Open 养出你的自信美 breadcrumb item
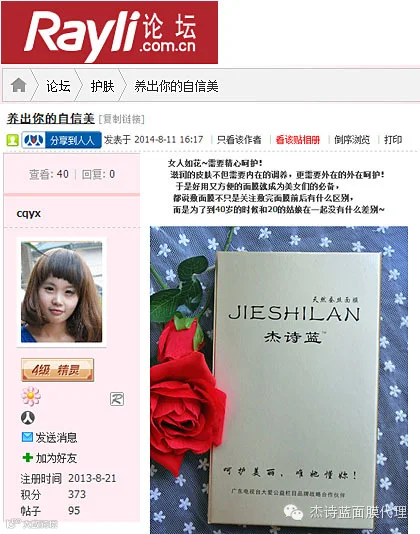This screenshot has height=534, width=420. coord(176,86)
